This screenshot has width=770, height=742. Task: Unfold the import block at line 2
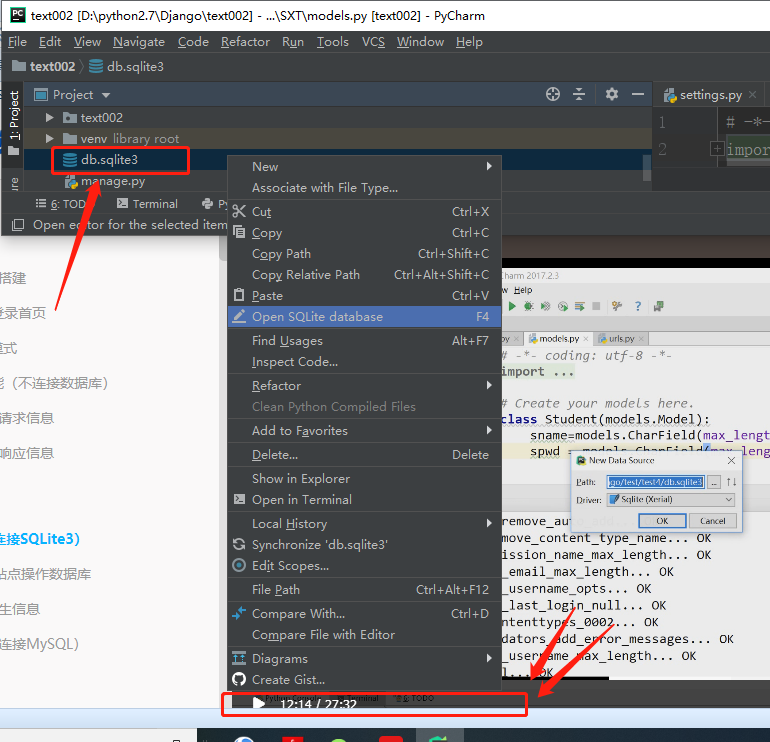click(717, 148)
